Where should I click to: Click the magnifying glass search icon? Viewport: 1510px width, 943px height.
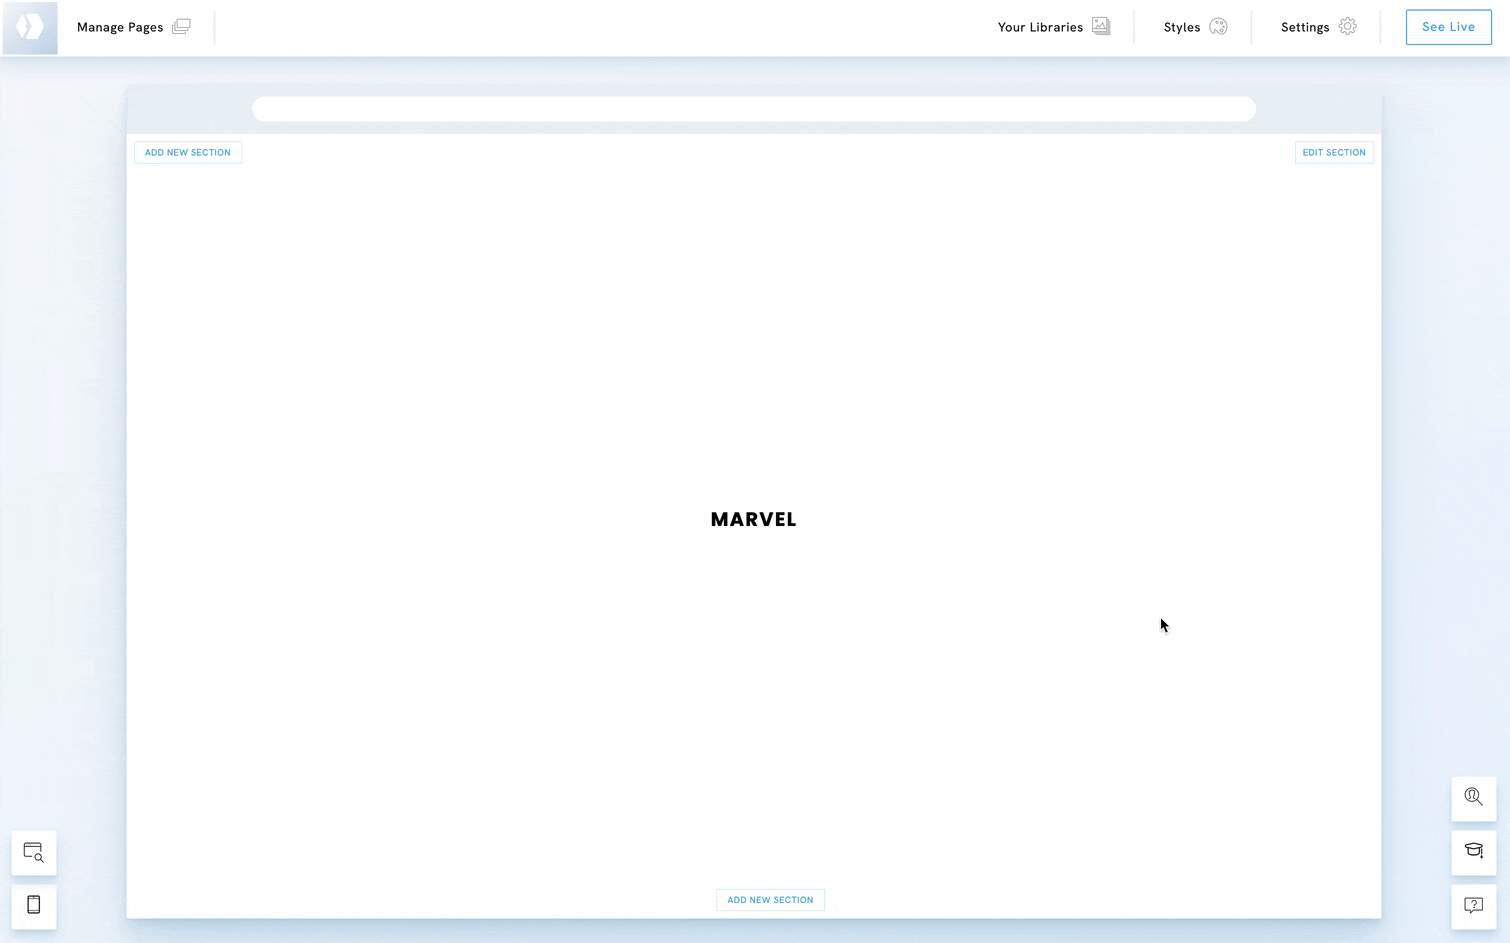1473,798
